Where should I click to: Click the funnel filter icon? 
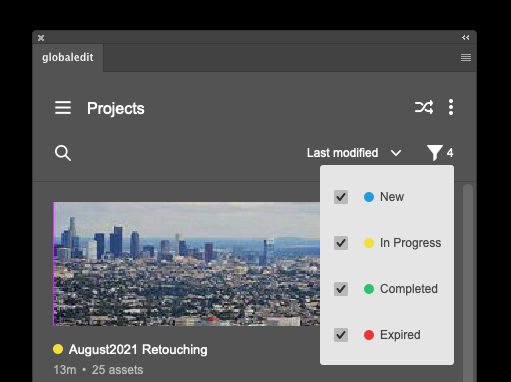click(x=435, y=152)
